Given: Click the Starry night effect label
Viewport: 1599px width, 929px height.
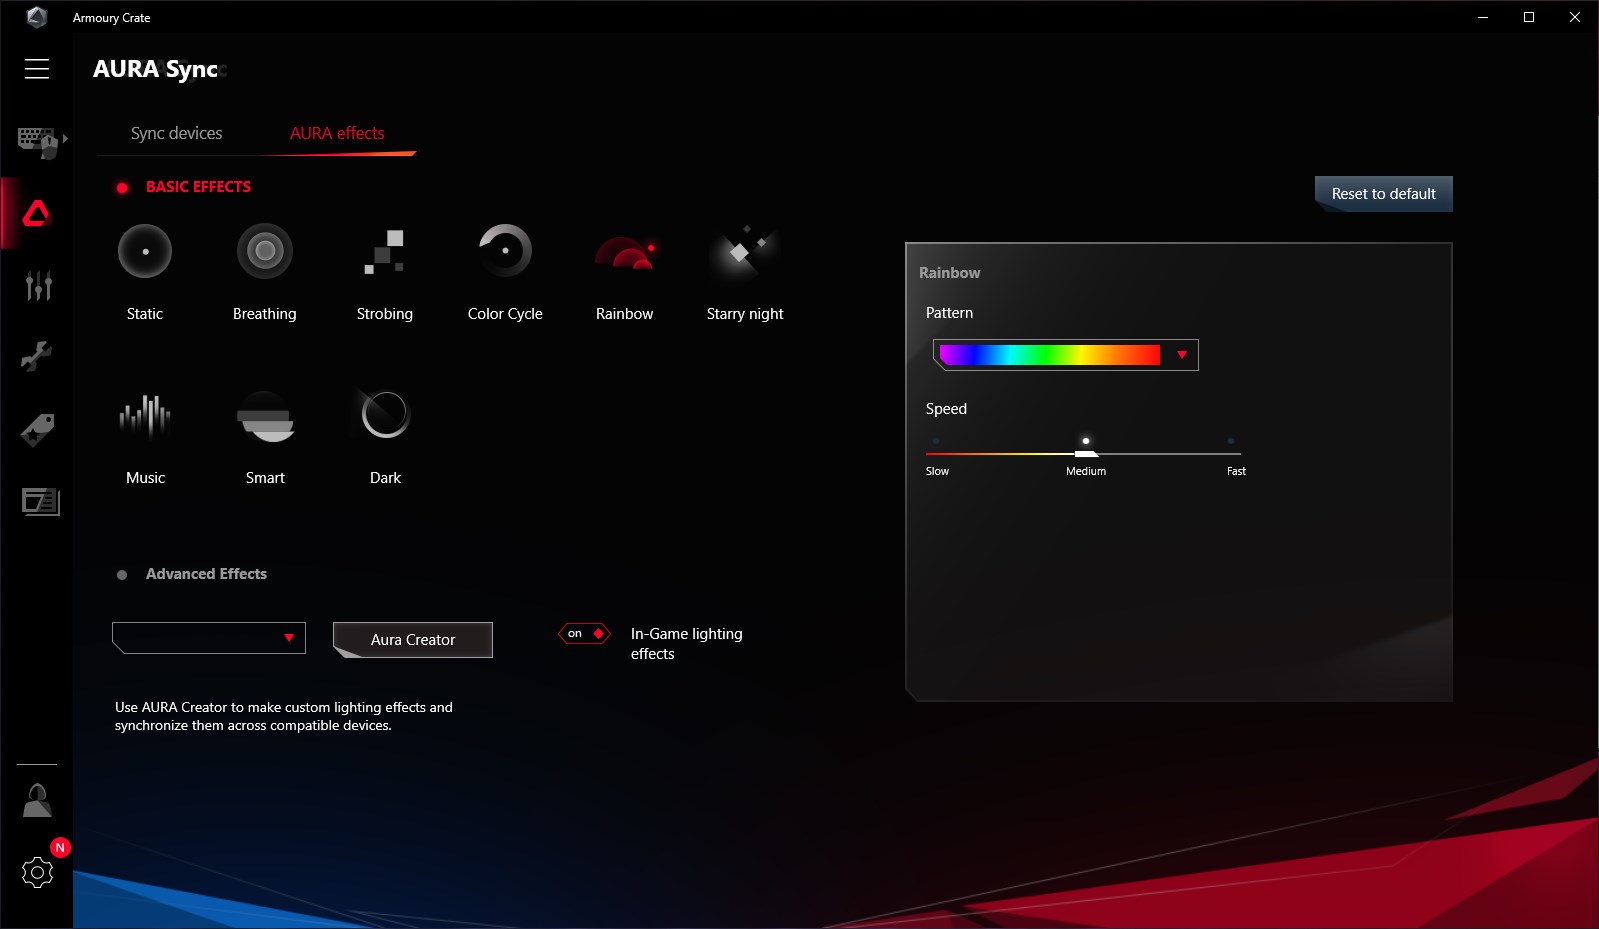Looking at the screenshot, I should click(x=745, y=314).
